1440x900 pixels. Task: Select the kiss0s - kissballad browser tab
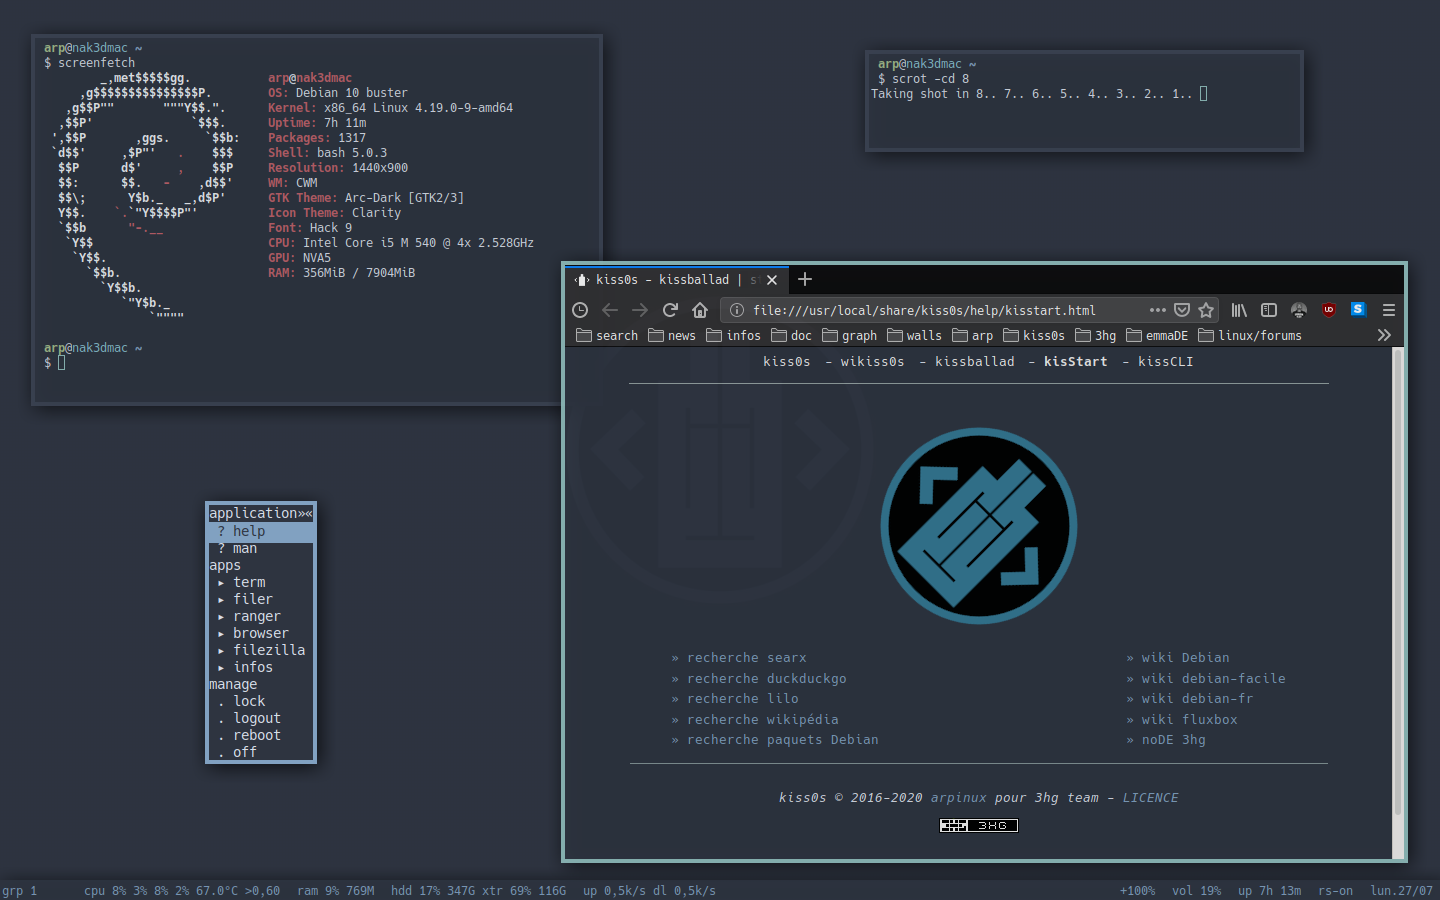tap(677, 280)
